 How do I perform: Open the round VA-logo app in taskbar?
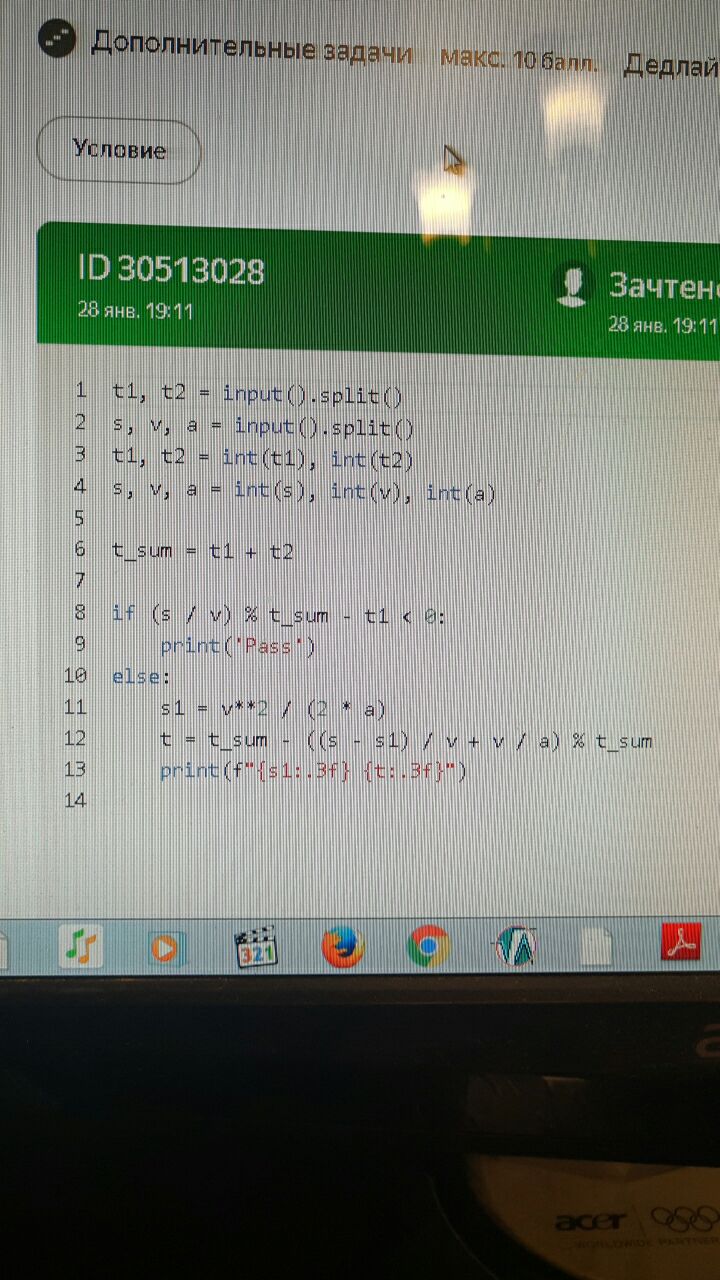point(516,946)
